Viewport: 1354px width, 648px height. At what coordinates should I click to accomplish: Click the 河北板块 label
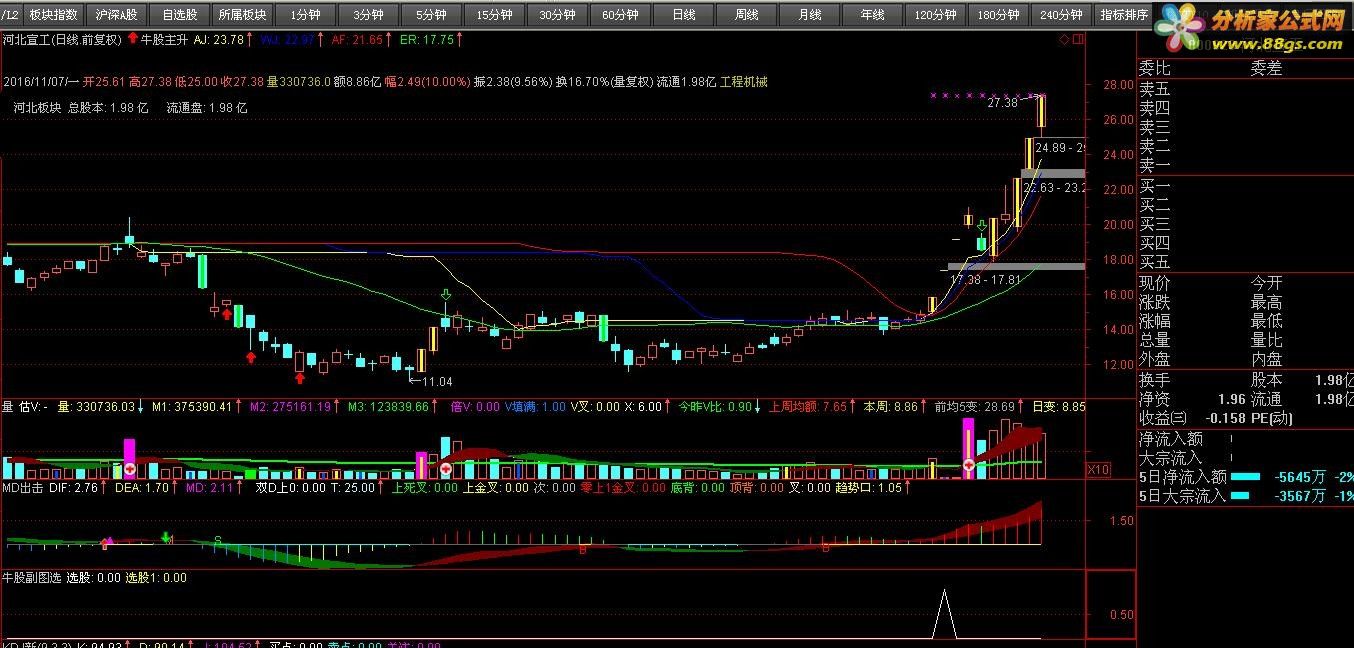pos(38,108)
